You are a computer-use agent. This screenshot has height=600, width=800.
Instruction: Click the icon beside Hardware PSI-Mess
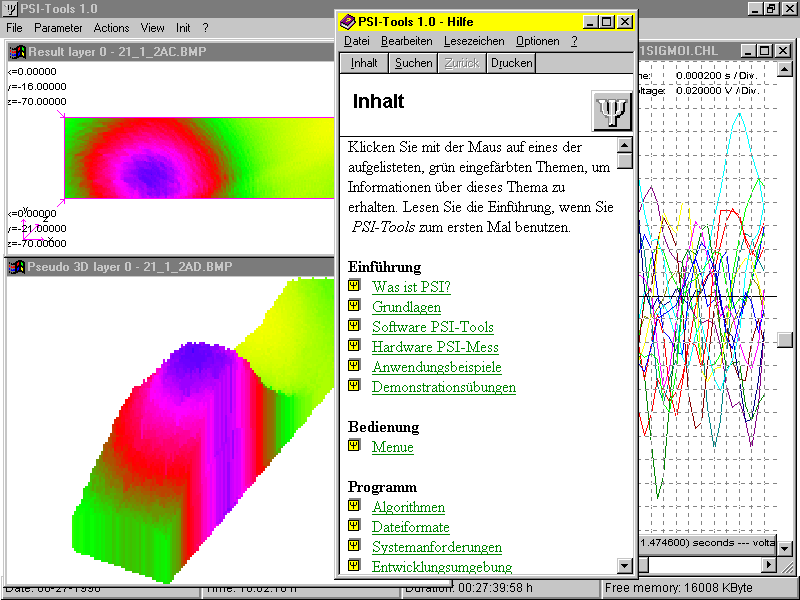coord(354,346)
